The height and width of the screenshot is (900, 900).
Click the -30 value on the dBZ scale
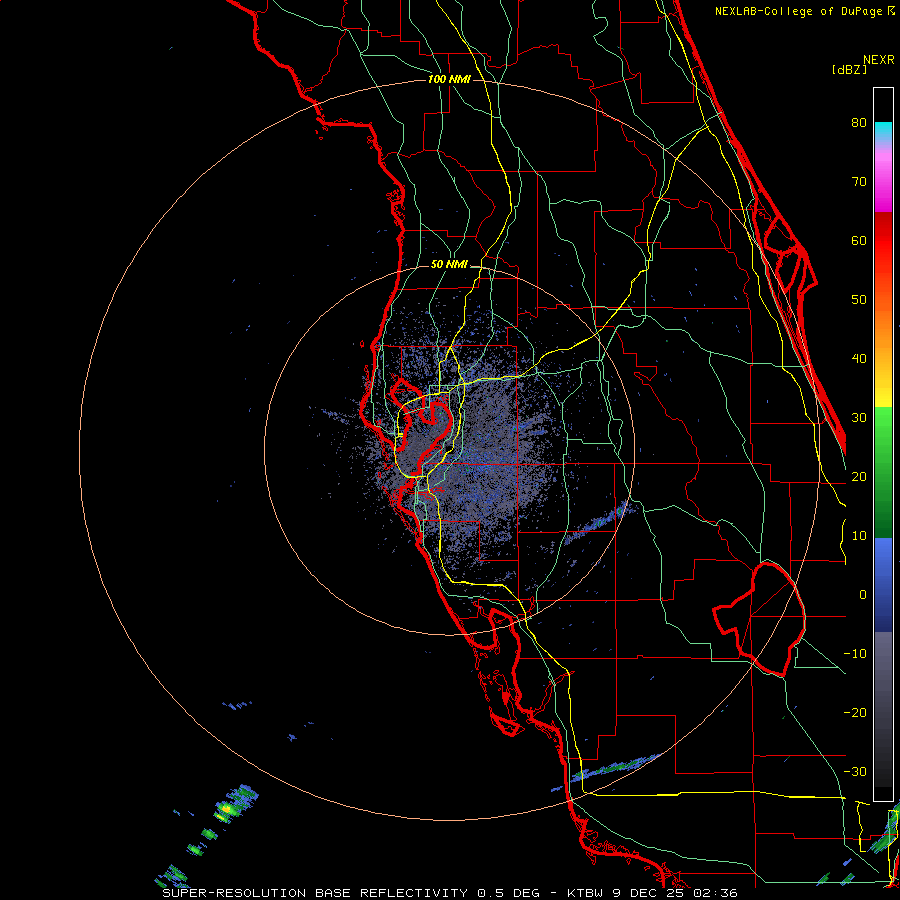click(x=855, y=772)
